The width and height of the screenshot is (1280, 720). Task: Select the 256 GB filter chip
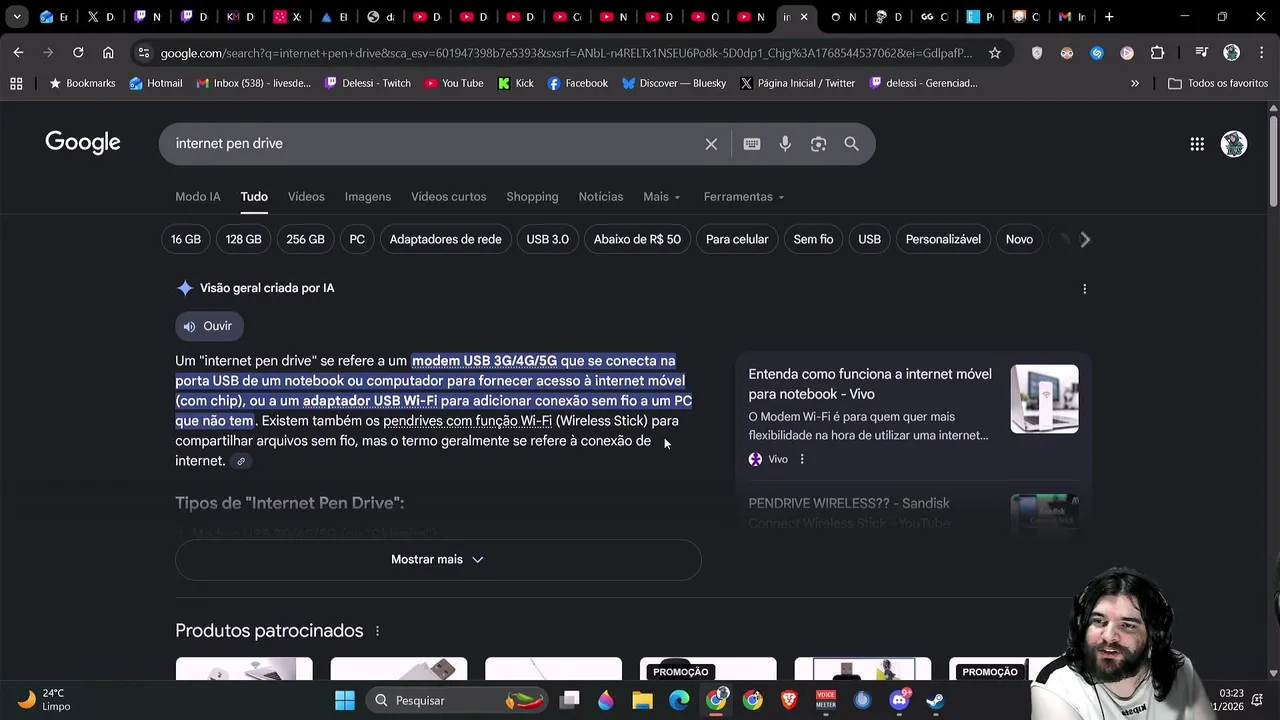(x=306, y=240)
